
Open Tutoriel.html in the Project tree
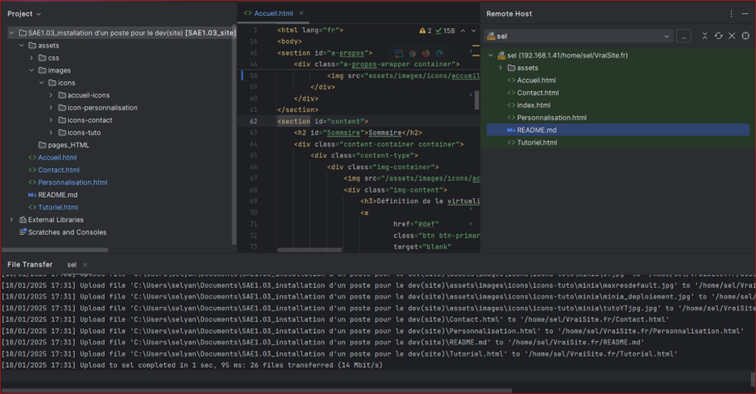[x=58, y=207]
